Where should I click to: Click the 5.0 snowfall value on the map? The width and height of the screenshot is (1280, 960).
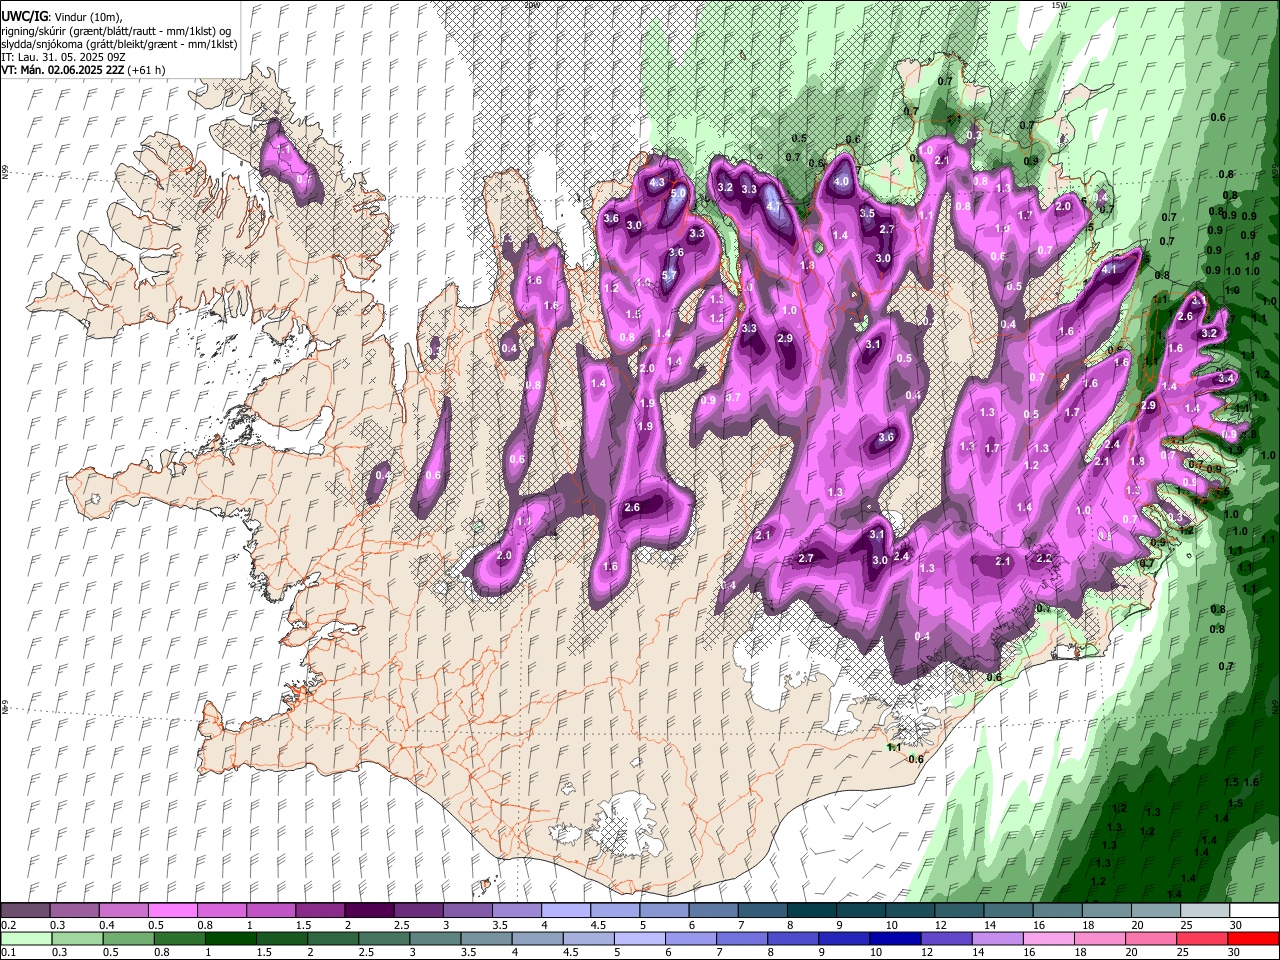coord(678,193)
